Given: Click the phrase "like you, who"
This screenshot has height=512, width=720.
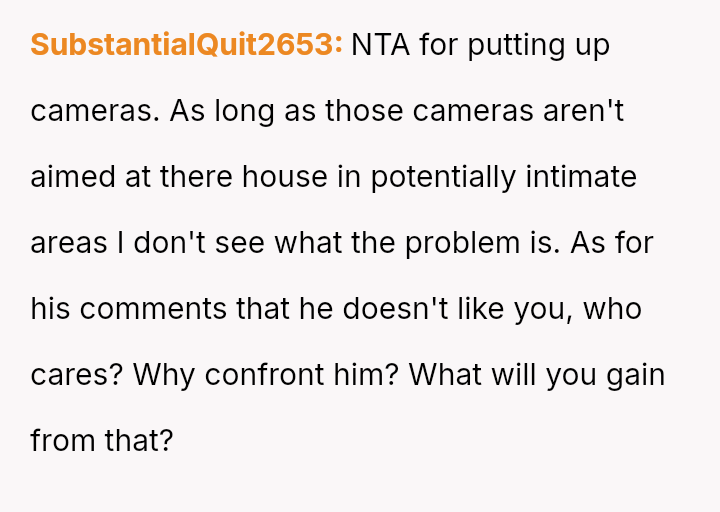Looking at the screenshot, I should point(556,309).
